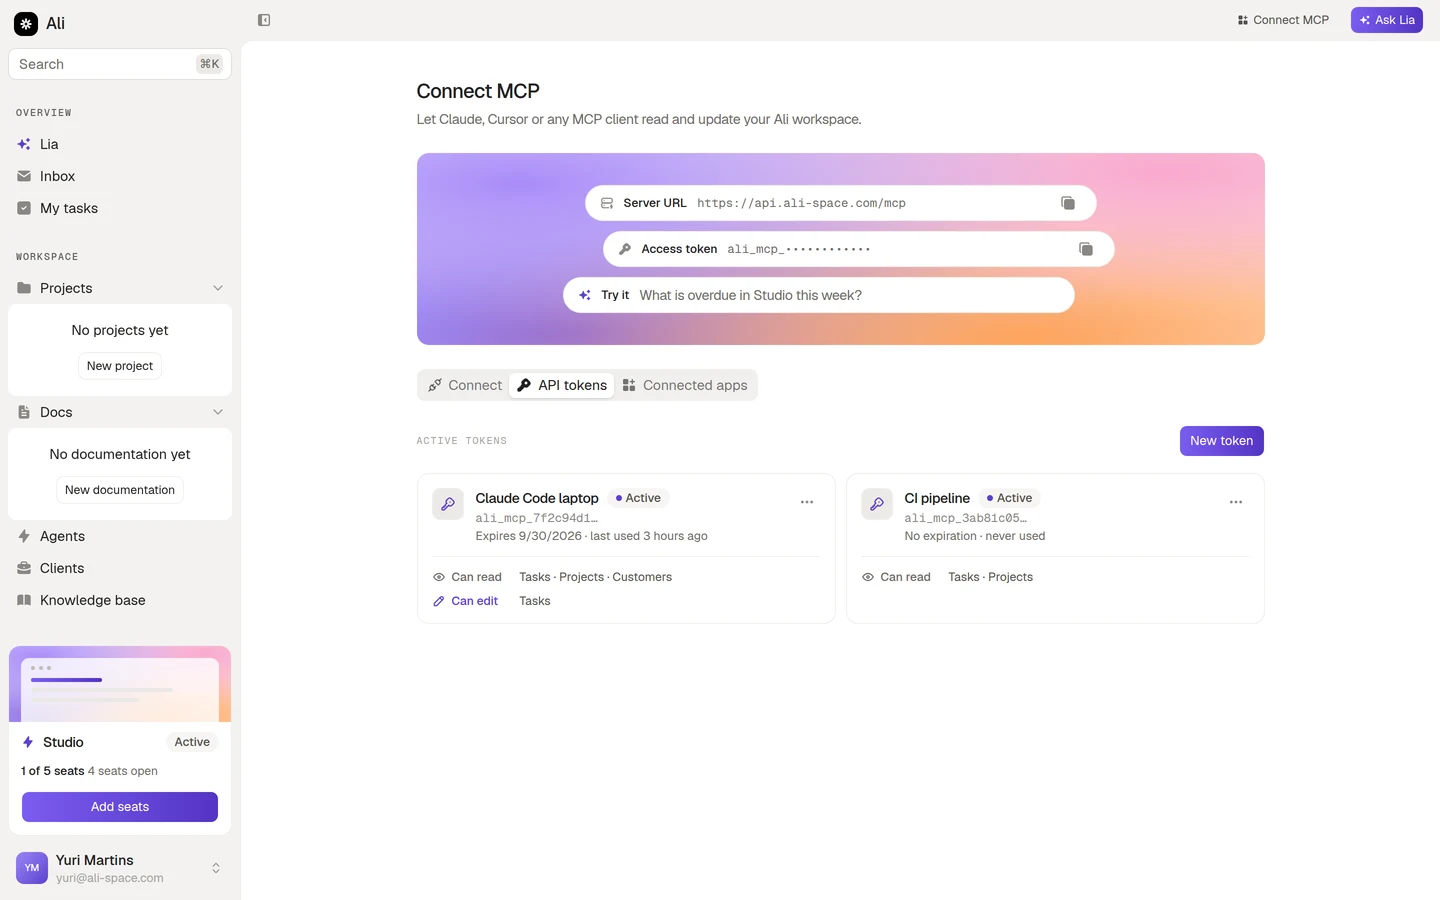
Task: Click the eye icon by Claude Code Can read
Action: 438,577
